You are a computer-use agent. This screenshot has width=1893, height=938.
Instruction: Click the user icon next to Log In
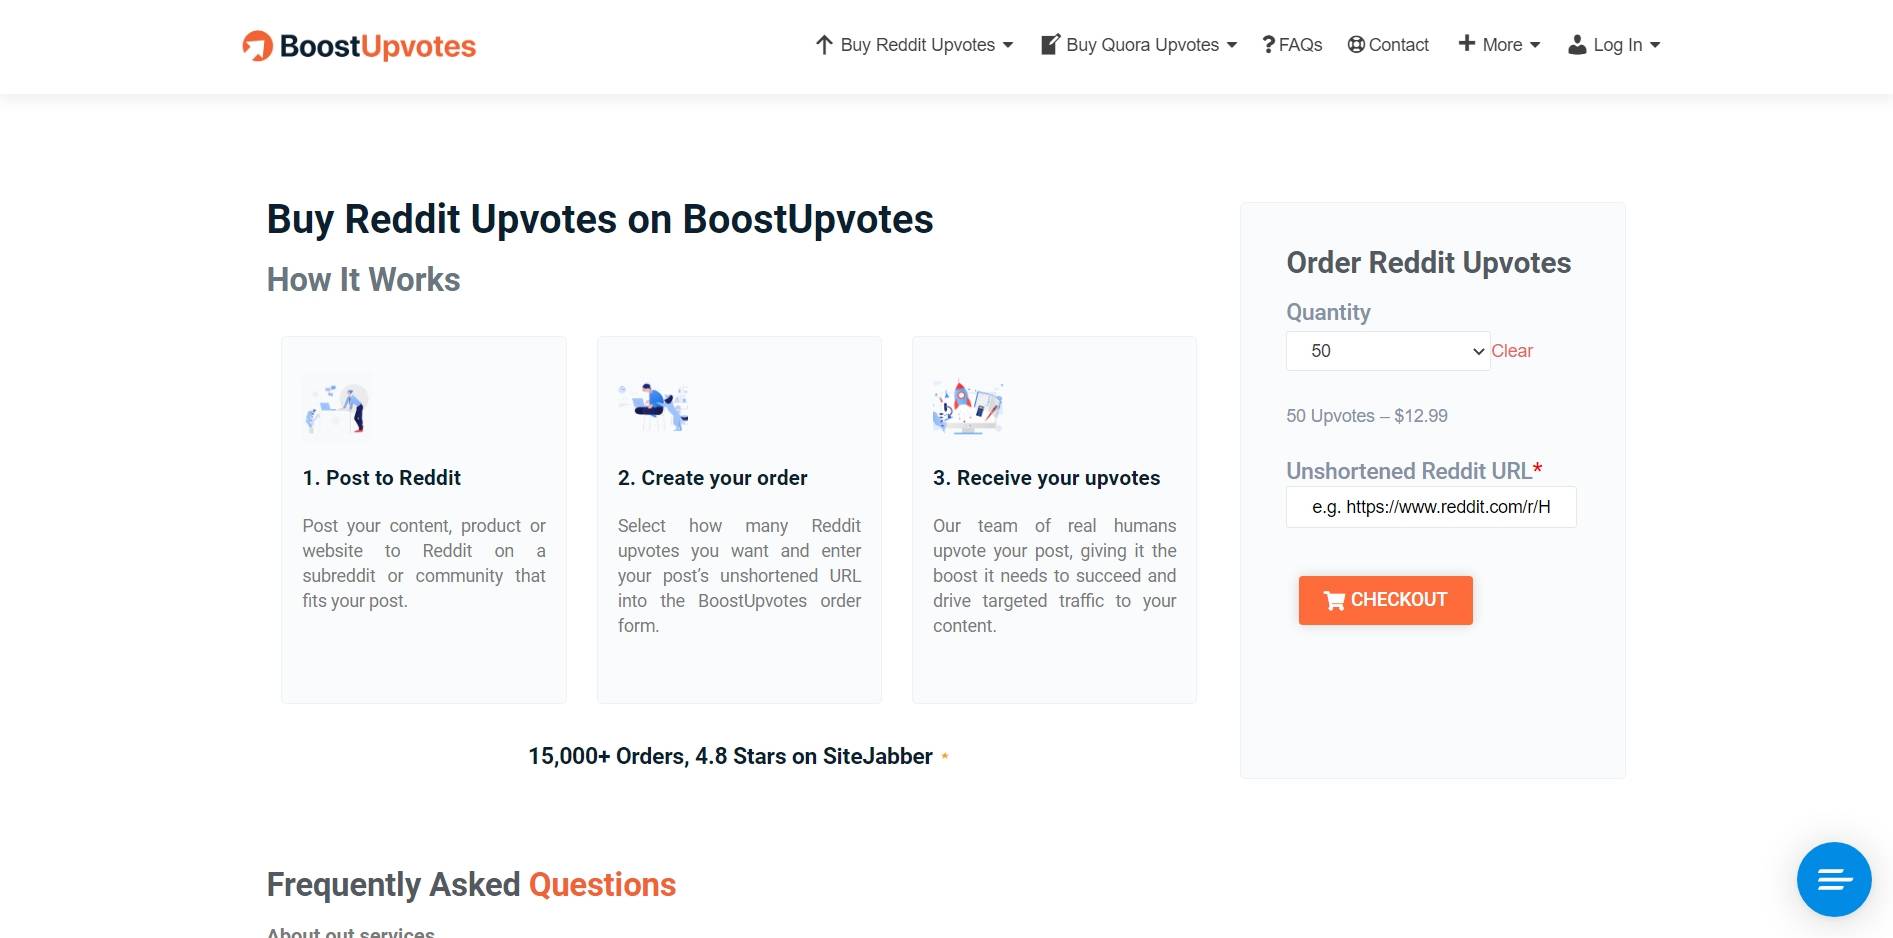coord(1577,45)
